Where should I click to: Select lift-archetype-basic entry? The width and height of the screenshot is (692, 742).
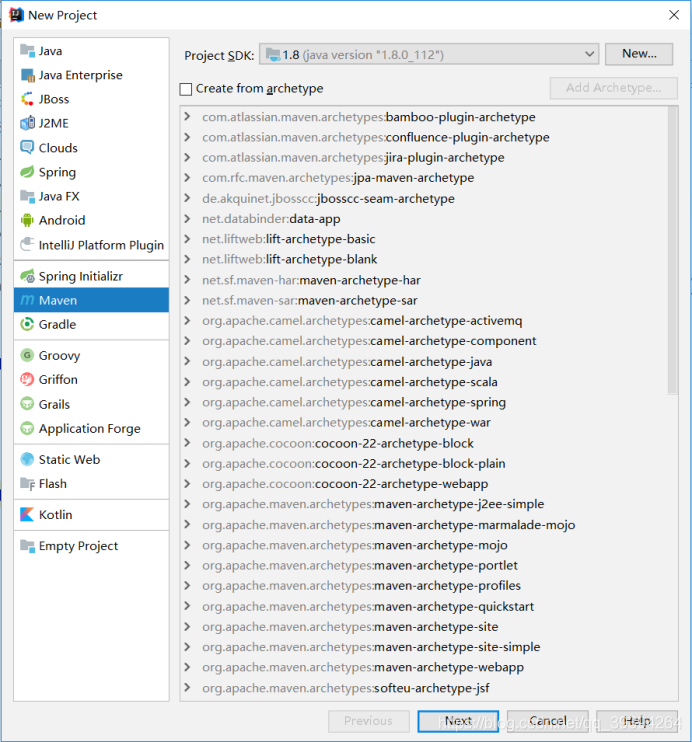coord(288,239)
